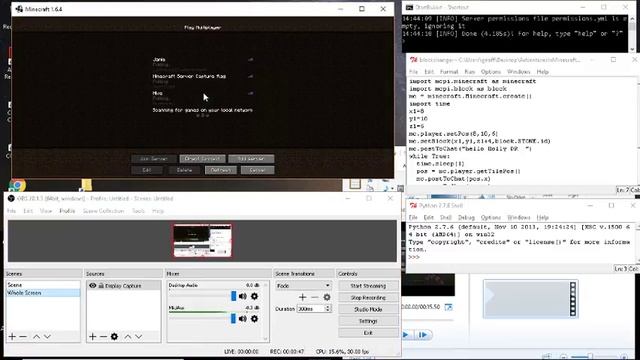The image size is (640, 360).
Task: Click Studio Mode in OBS Controls
Action: point(368,309)
